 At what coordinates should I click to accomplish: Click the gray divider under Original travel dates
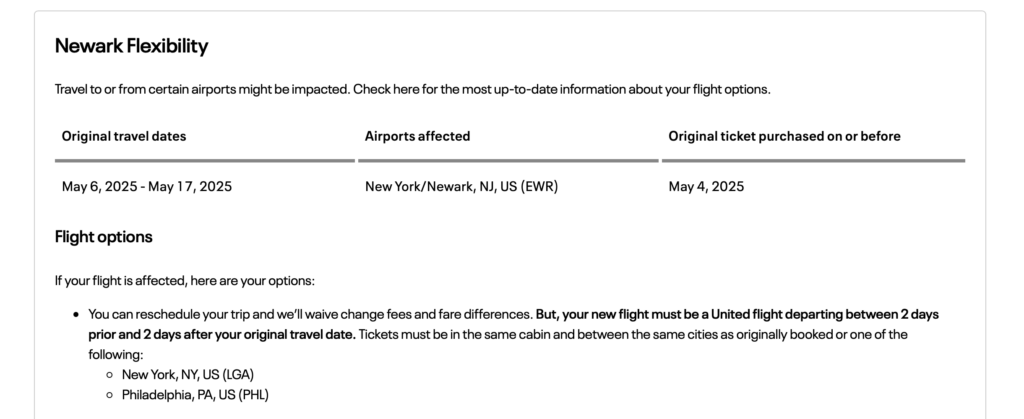click(x=205, y=161)
